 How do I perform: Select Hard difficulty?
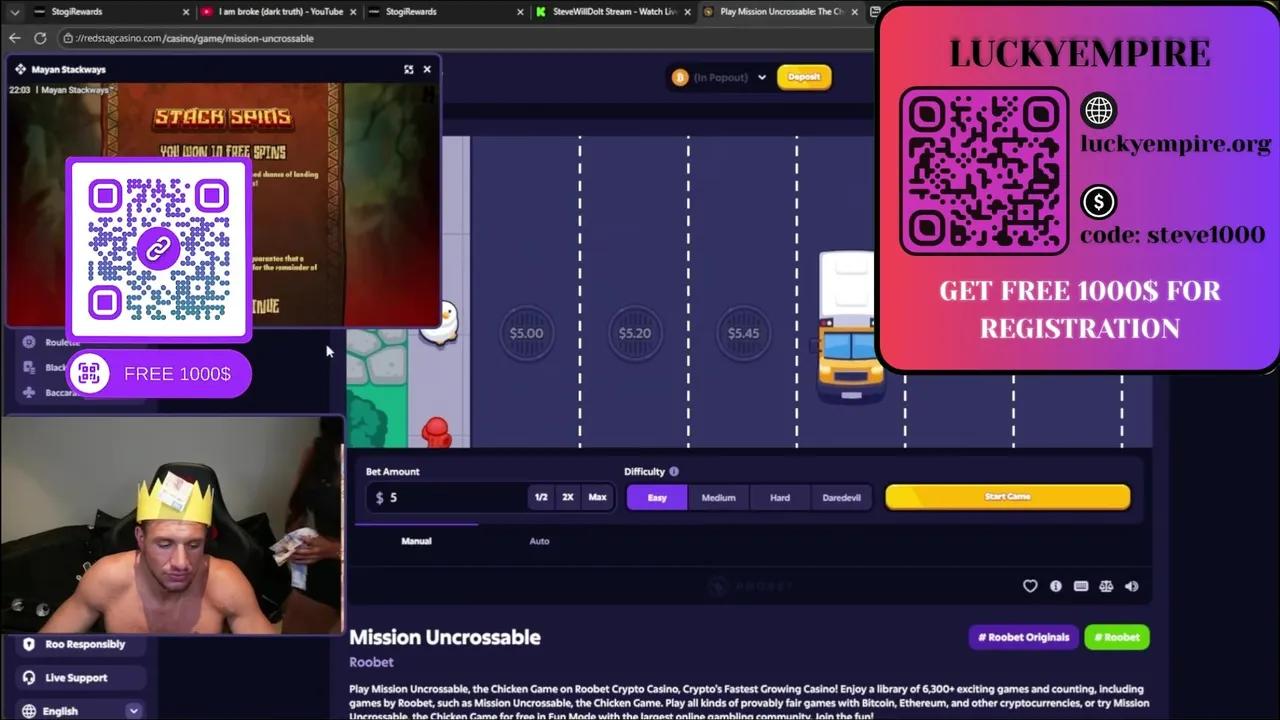780,497
